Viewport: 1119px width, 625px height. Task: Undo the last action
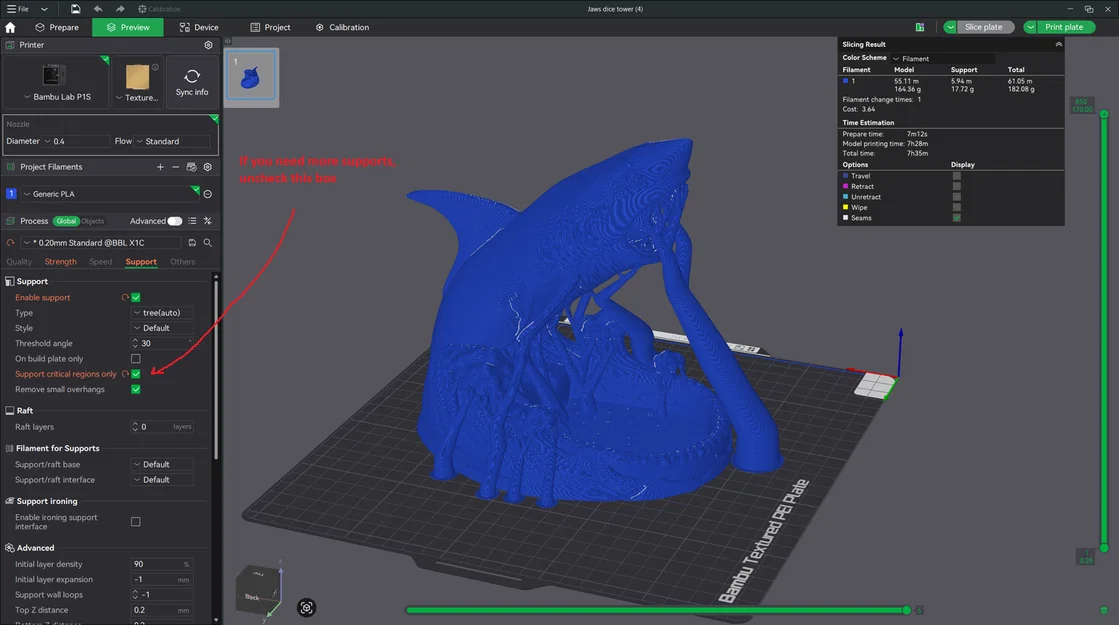coord(98,9)
